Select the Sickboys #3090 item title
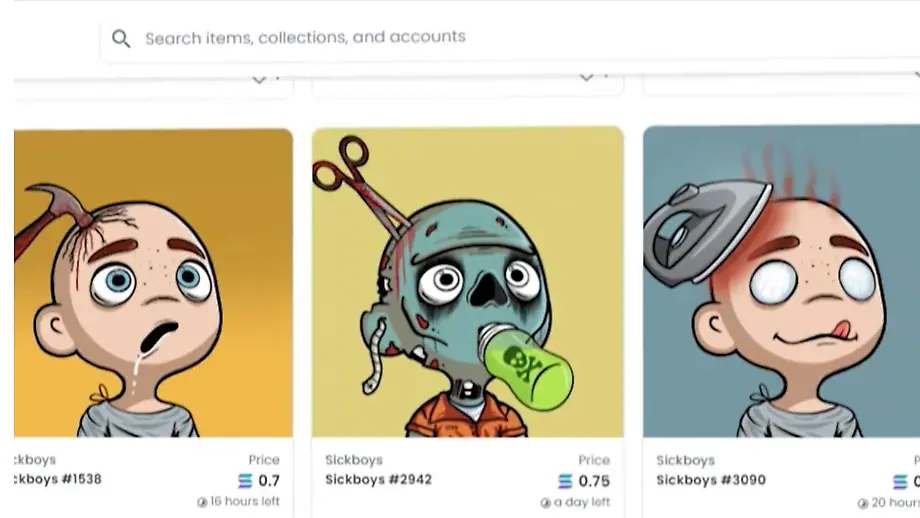This screenshot has width=920, height=518. pos(710,480)
